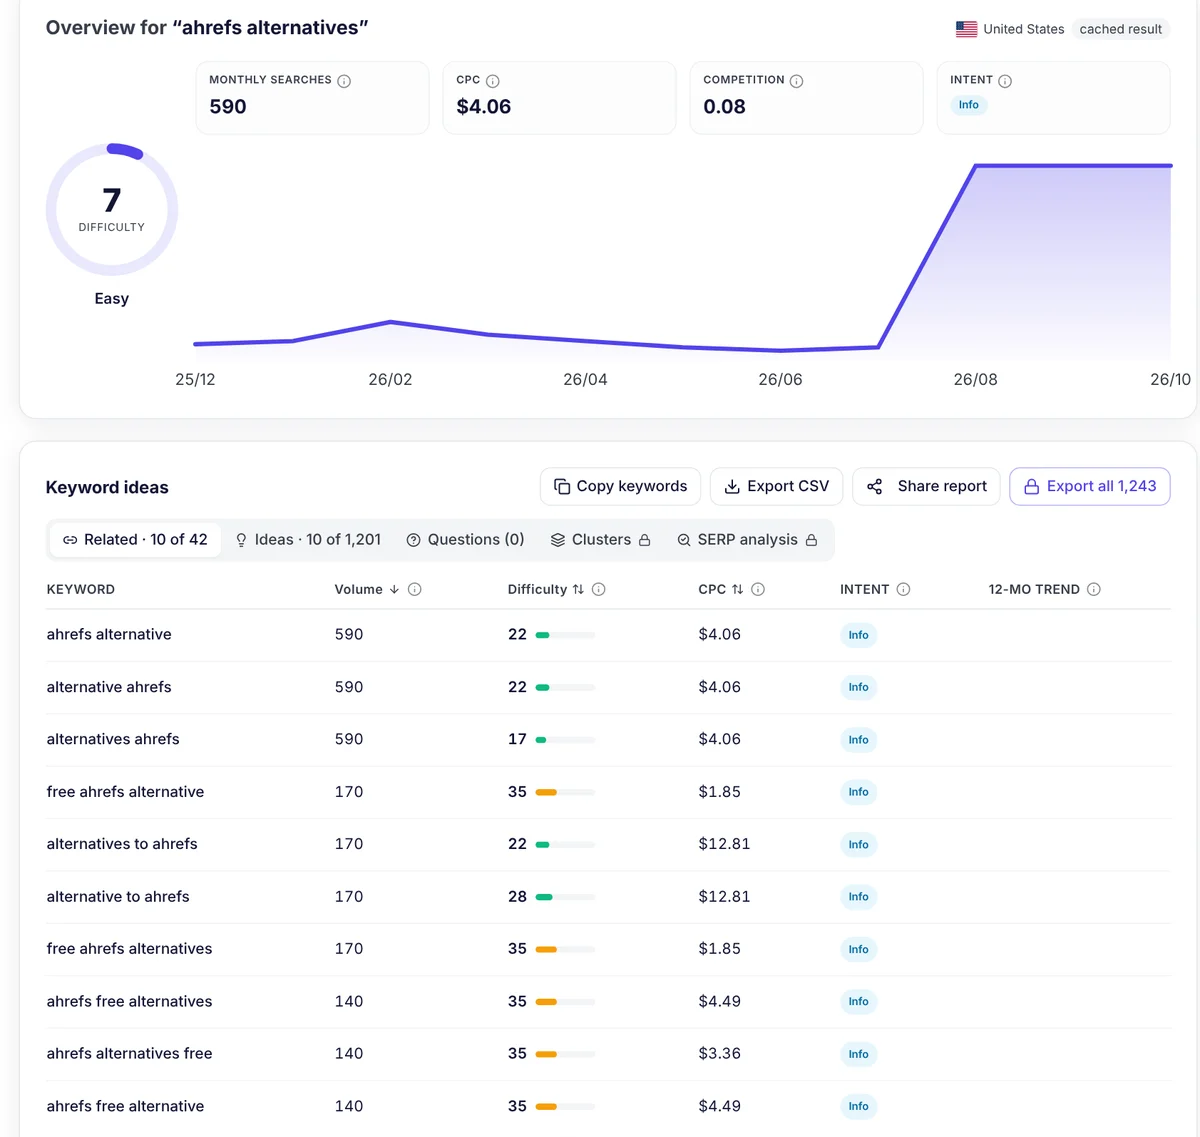Image resolution: width=1200 pixels, height=1137 pixels.
Task: Click the Easy difficulty label
Action: pos(112,299)
